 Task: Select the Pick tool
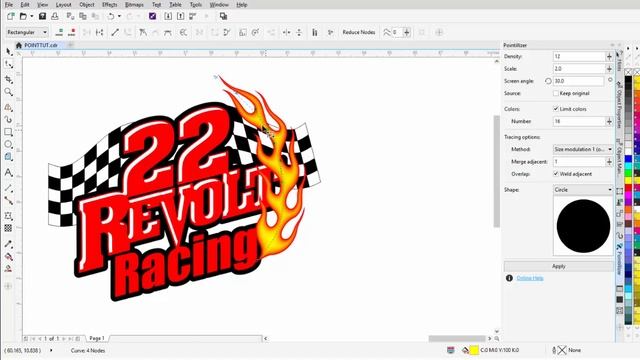9,51
